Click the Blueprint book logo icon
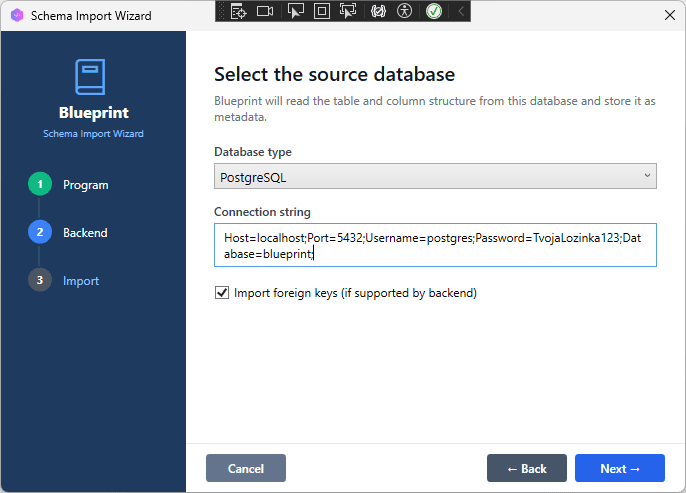Image resolution: width=686 pixels, height=493 pixels. click(90, 77)
